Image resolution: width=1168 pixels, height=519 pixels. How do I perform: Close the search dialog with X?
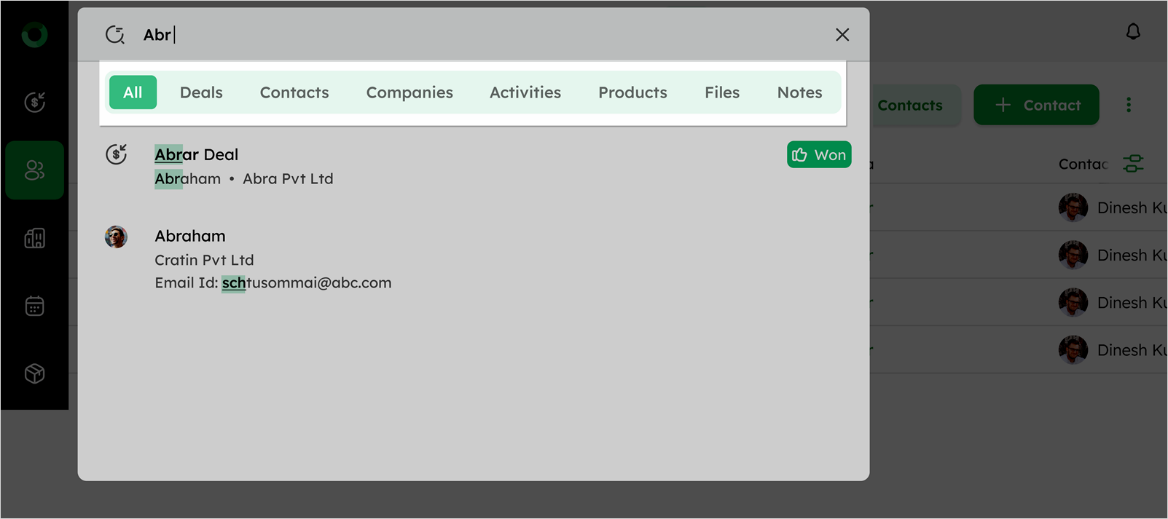pyautogui.click(x=842, y=35)
